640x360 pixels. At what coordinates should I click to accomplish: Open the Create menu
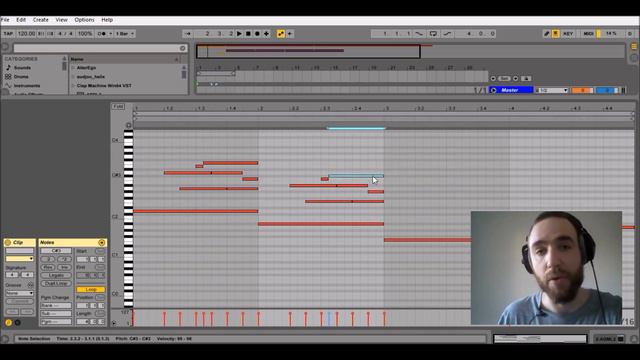click(40, 20)
